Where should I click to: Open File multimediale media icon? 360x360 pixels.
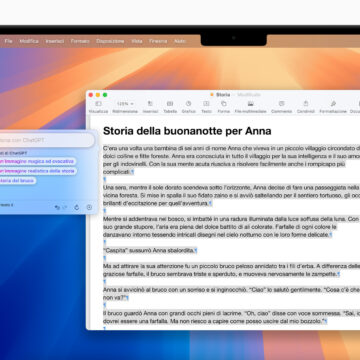251,104
